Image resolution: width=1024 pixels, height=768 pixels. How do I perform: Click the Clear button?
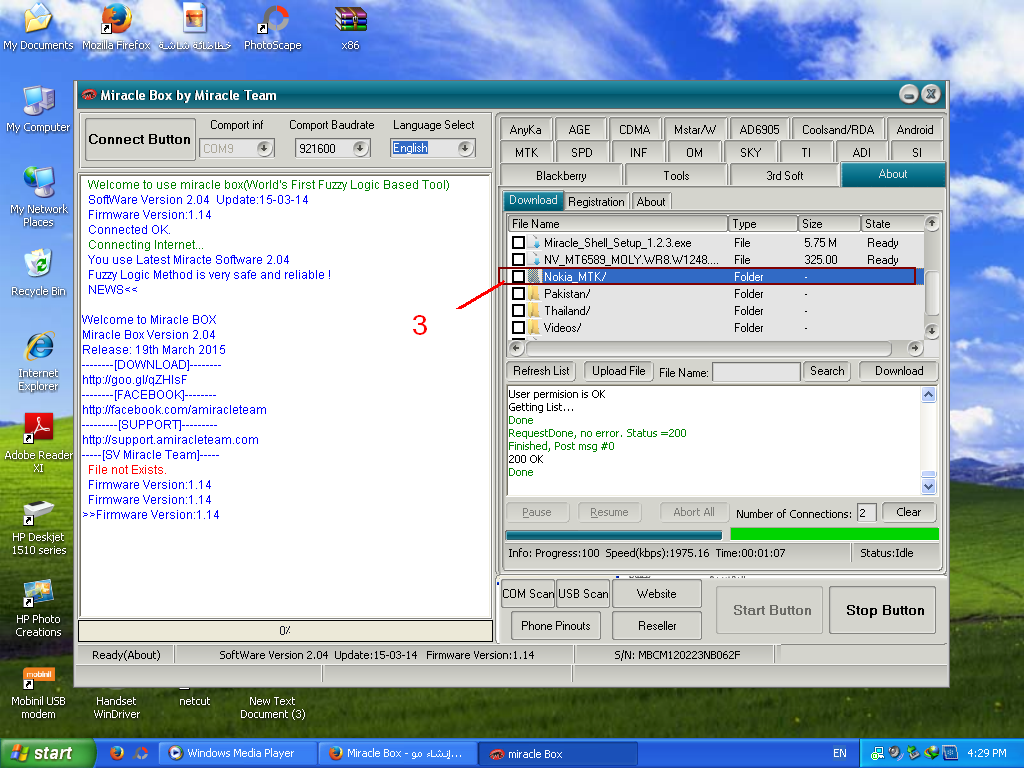[908, 512]
